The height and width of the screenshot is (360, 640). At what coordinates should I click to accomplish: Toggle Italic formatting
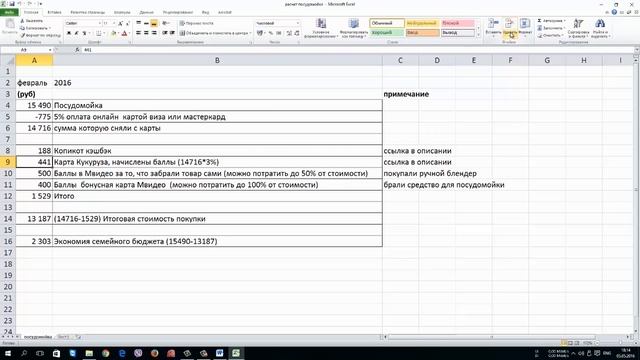[x=76, y=33]
